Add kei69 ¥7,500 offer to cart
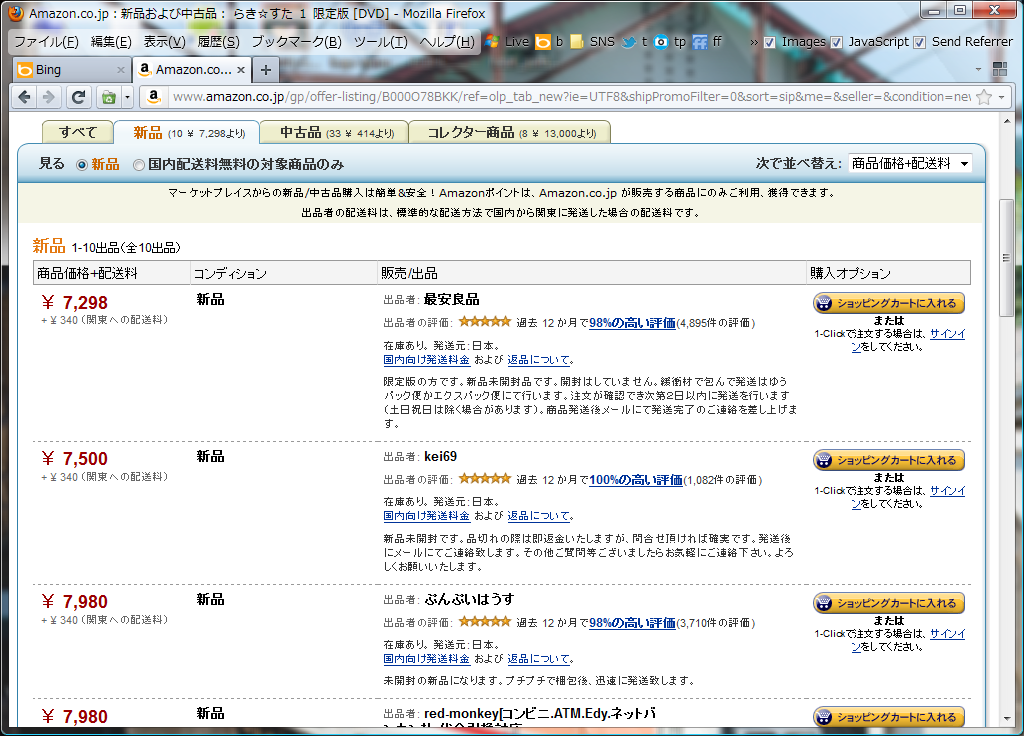 pos(889,460)
